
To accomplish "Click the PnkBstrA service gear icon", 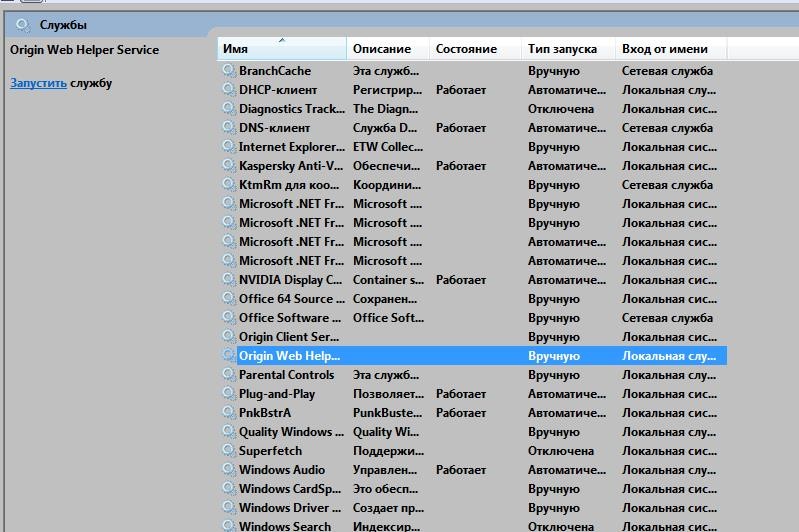I will click(x=229, y=413).
